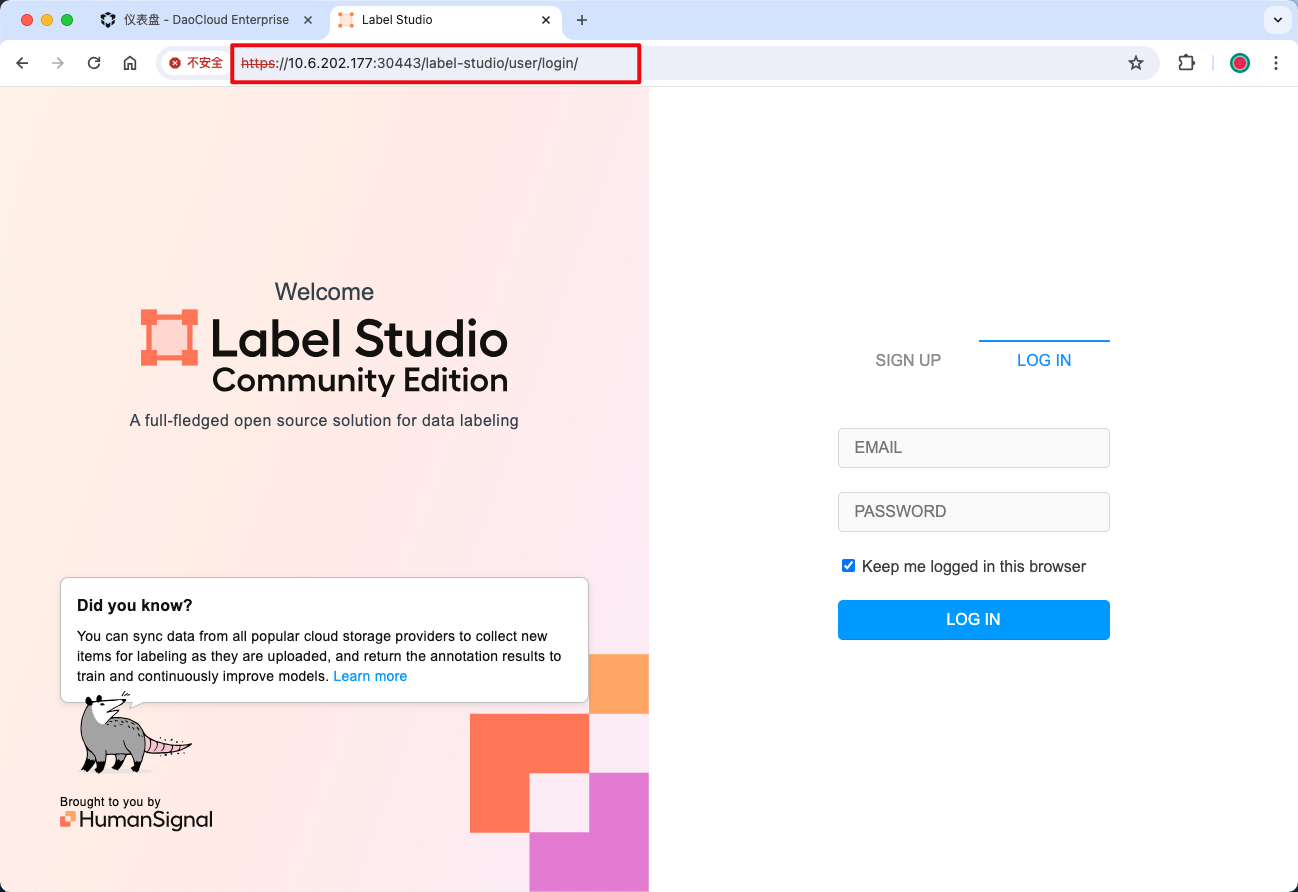Click the EMAIL input field
The height and width of the screenshot is (892, 1298).
(973, 447)
